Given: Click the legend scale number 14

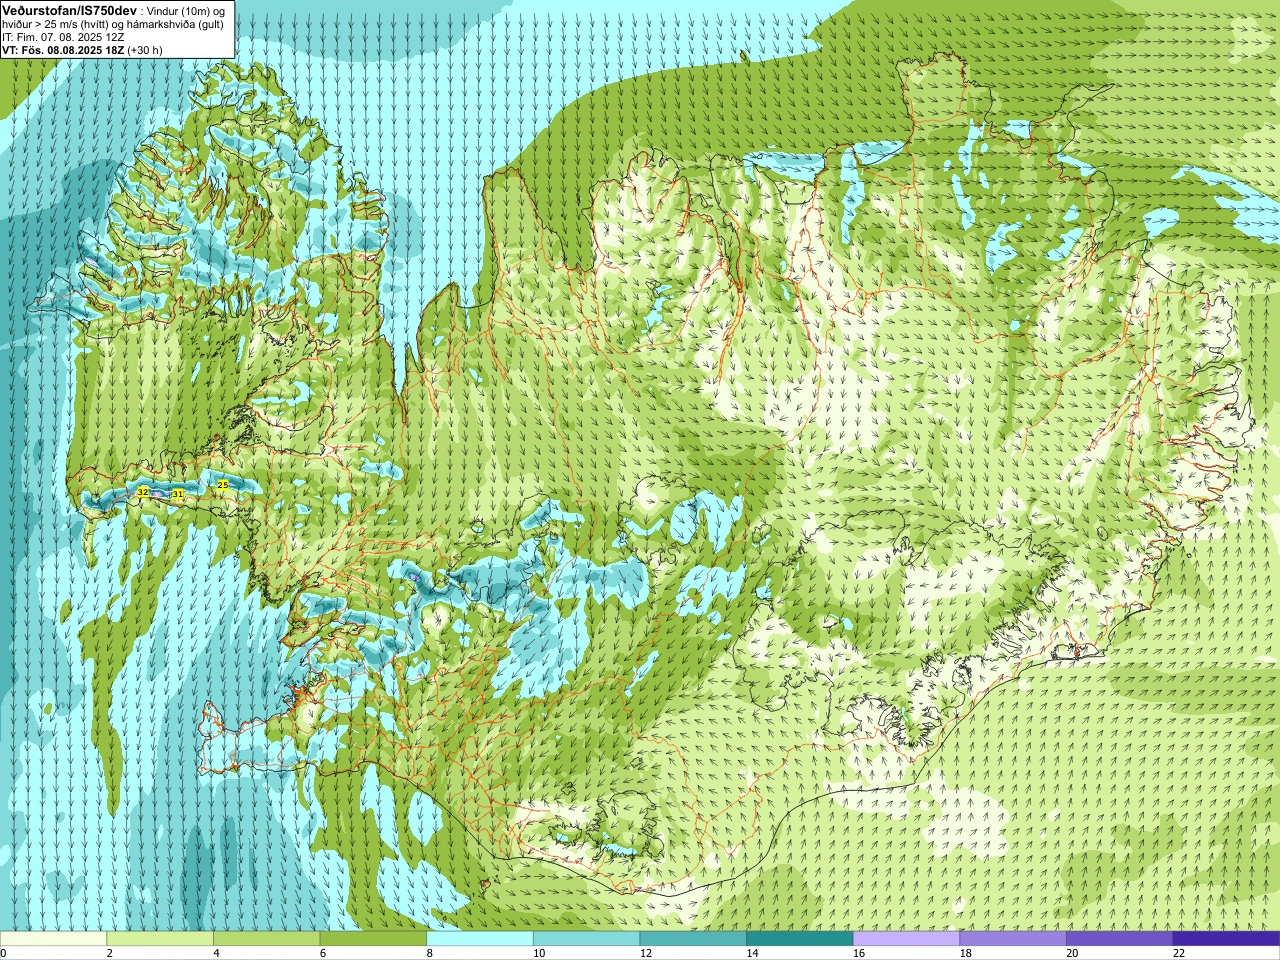Looking at the screenshot, I should [x=753, y=953].
